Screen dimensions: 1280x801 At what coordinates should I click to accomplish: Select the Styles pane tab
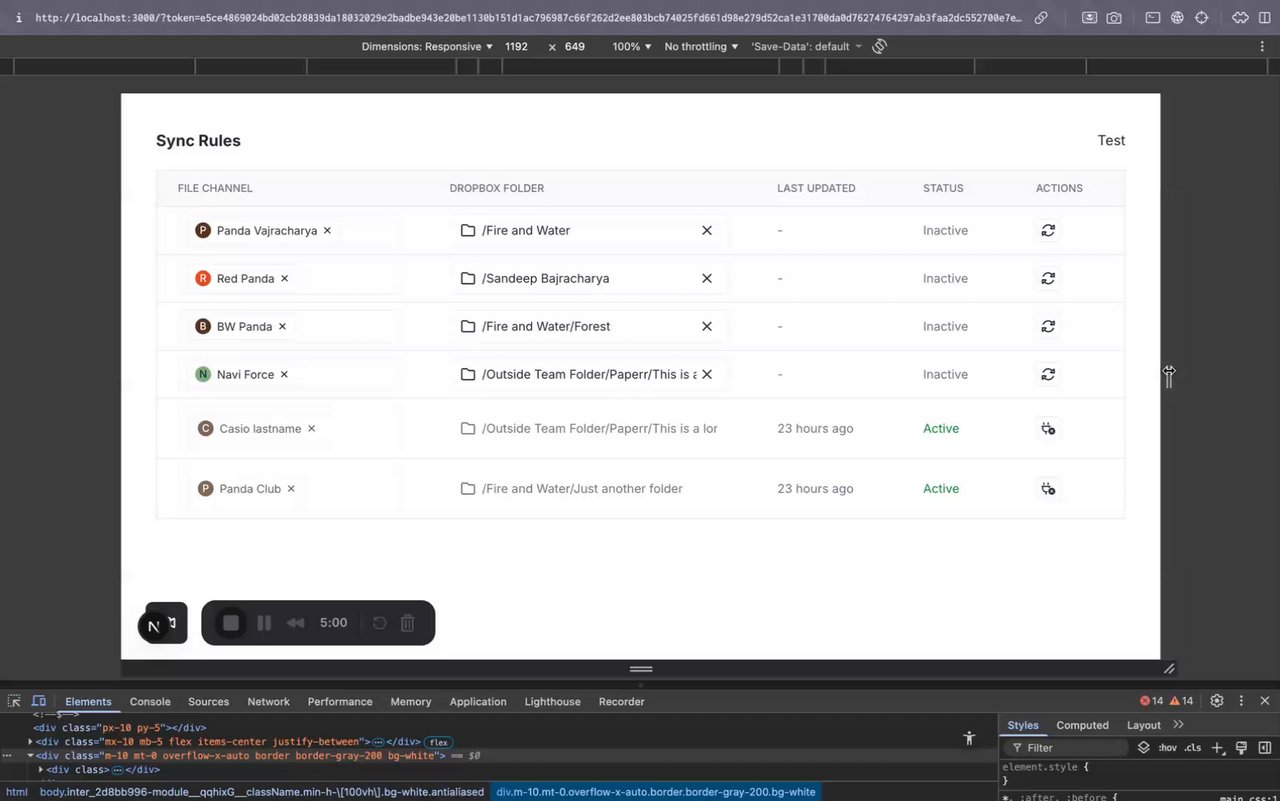pyautogui.click(x=1023, y=725)
